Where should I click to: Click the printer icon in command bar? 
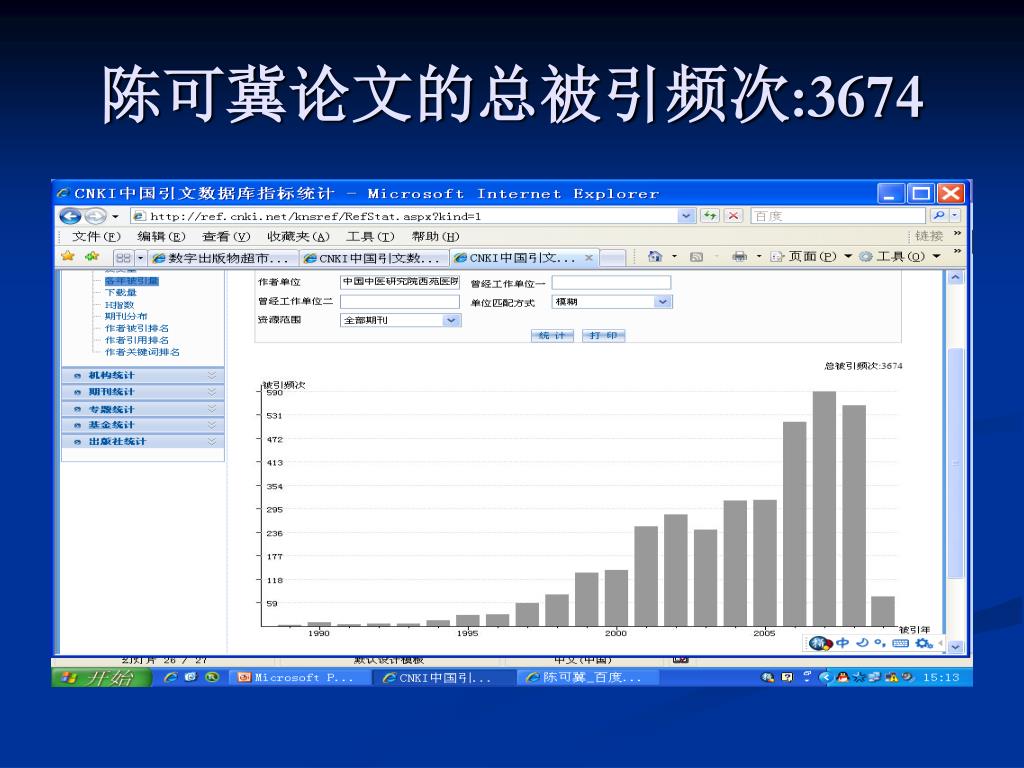(739, 257)
